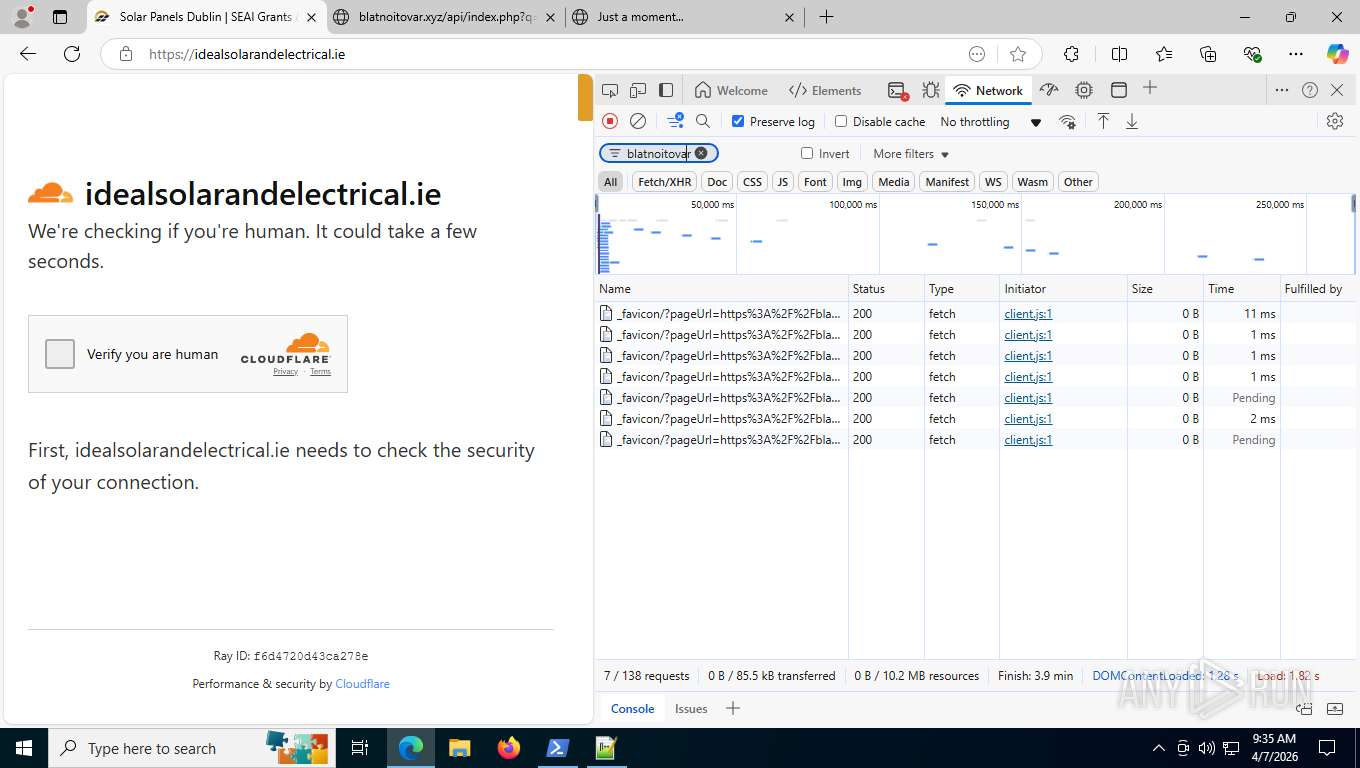
Task: Open Browser essentials heart icon
Action: coord(1252,54)
